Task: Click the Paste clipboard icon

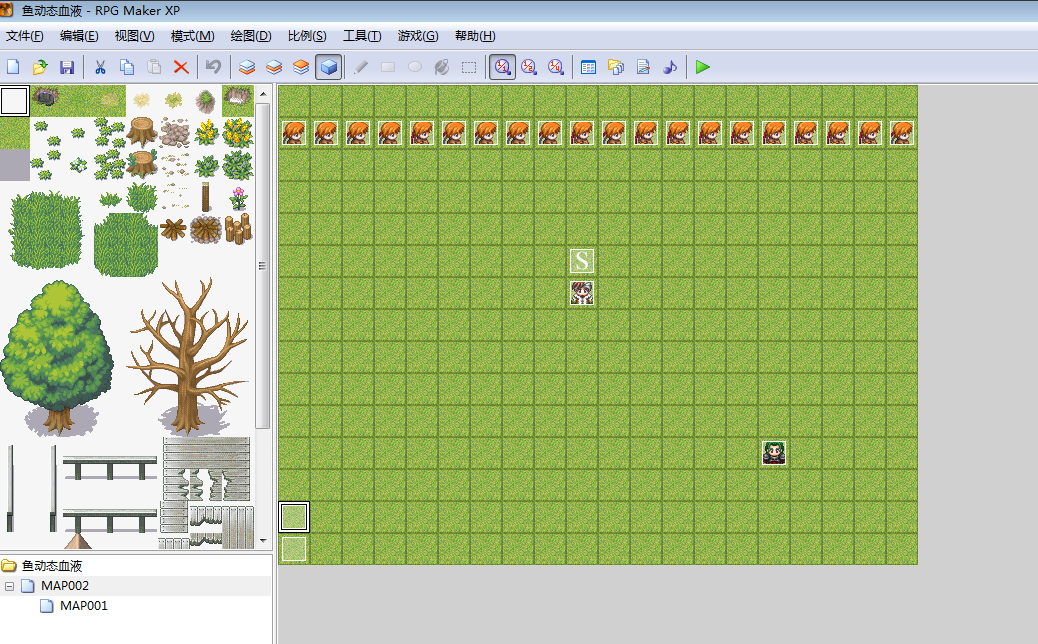Action: [x=154, y=67]
